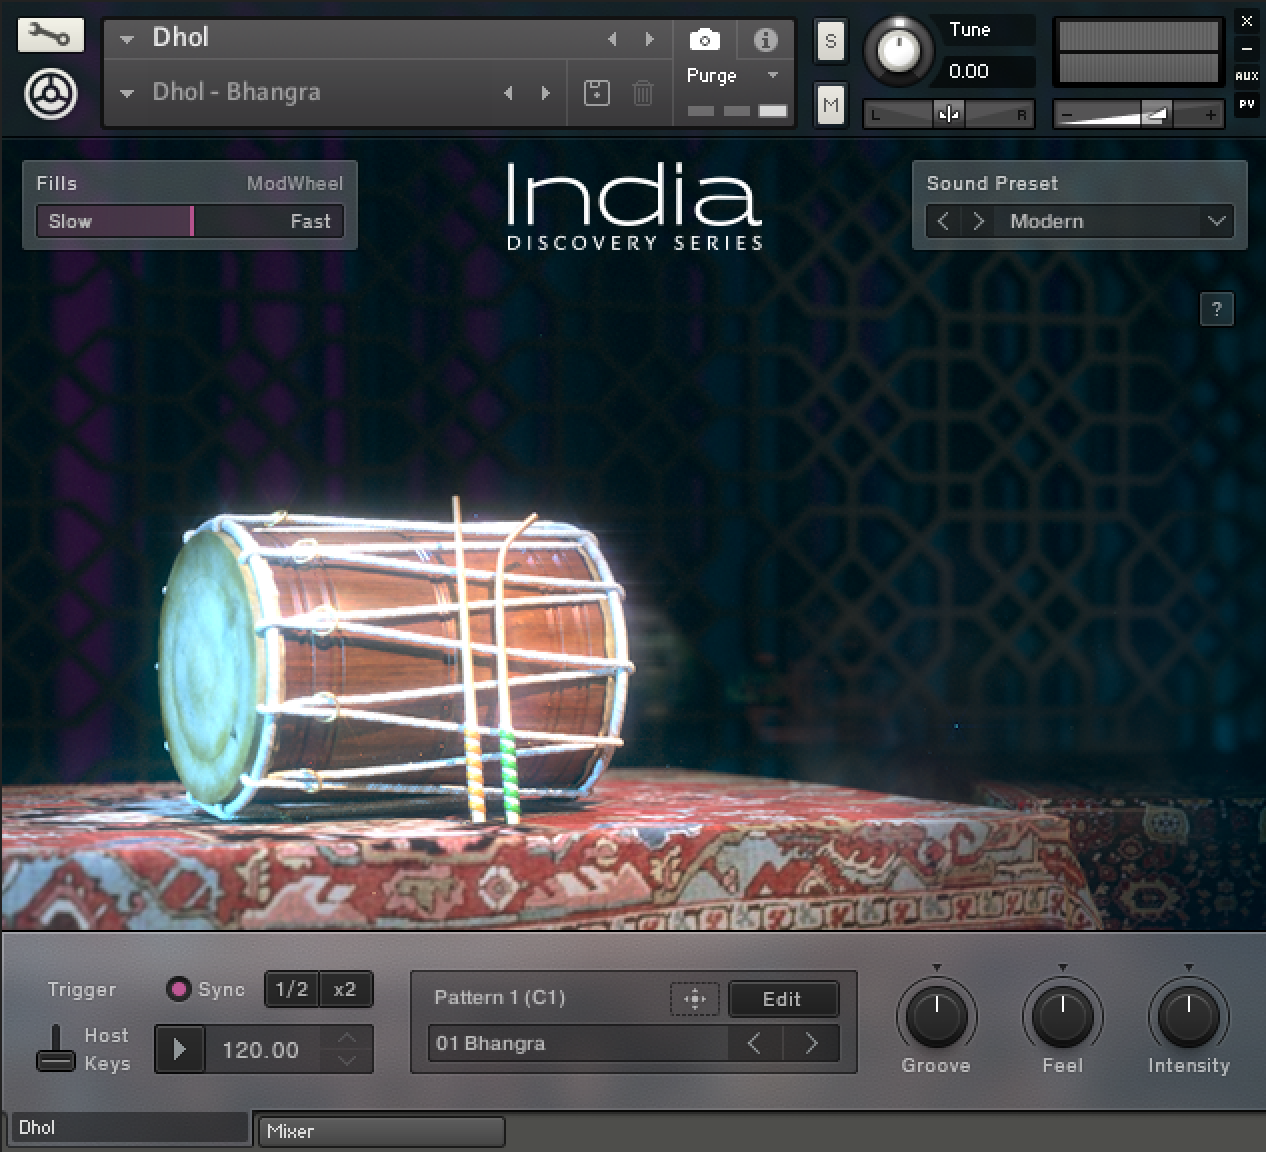Click the Fills Slow/Fast slider

coord(190,221)
